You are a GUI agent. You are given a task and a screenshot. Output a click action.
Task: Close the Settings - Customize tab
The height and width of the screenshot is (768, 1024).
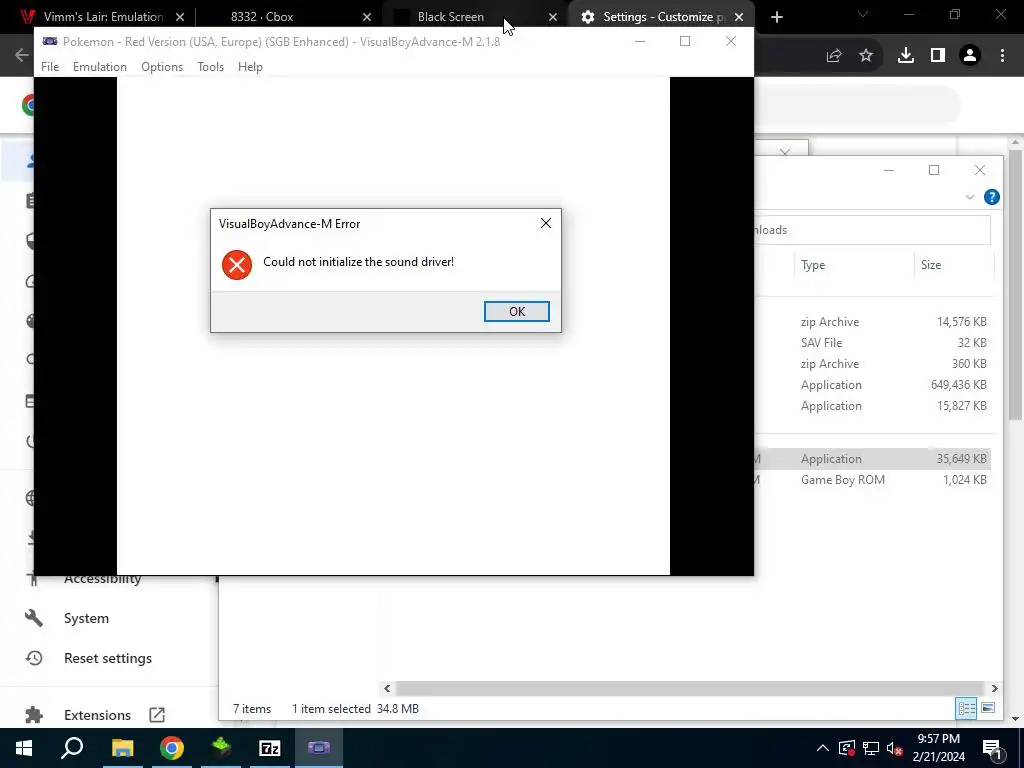pos(739,17)
